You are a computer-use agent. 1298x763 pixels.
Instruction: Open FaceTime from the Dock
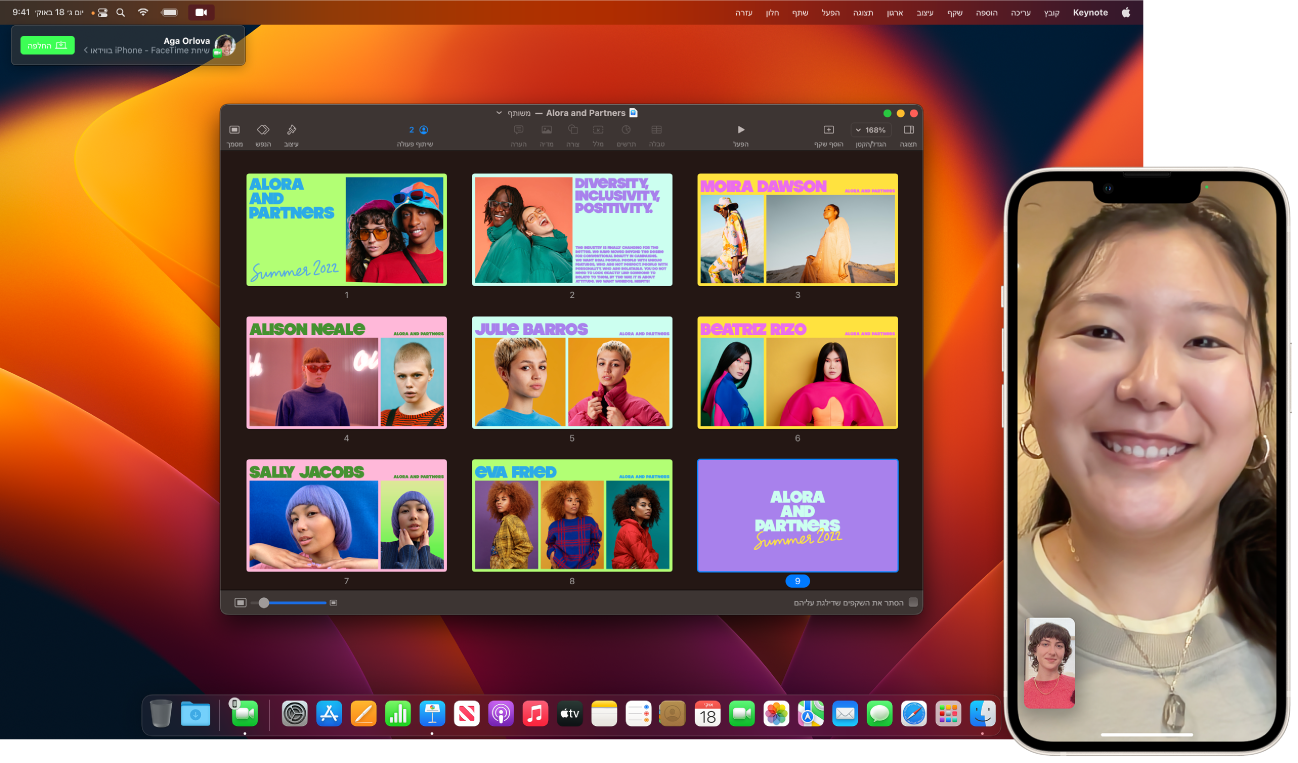click(740, 713)
